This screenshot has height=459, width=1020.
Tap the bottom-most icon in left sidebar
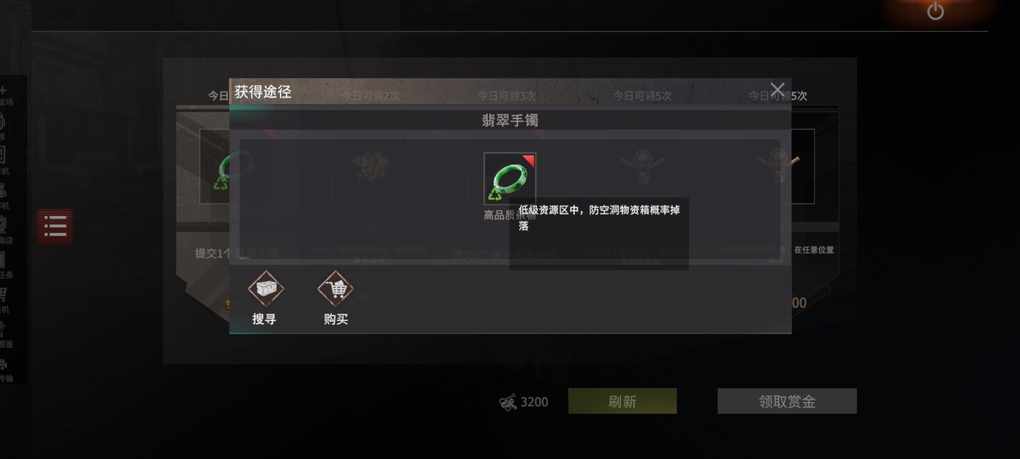pos(4,365)
